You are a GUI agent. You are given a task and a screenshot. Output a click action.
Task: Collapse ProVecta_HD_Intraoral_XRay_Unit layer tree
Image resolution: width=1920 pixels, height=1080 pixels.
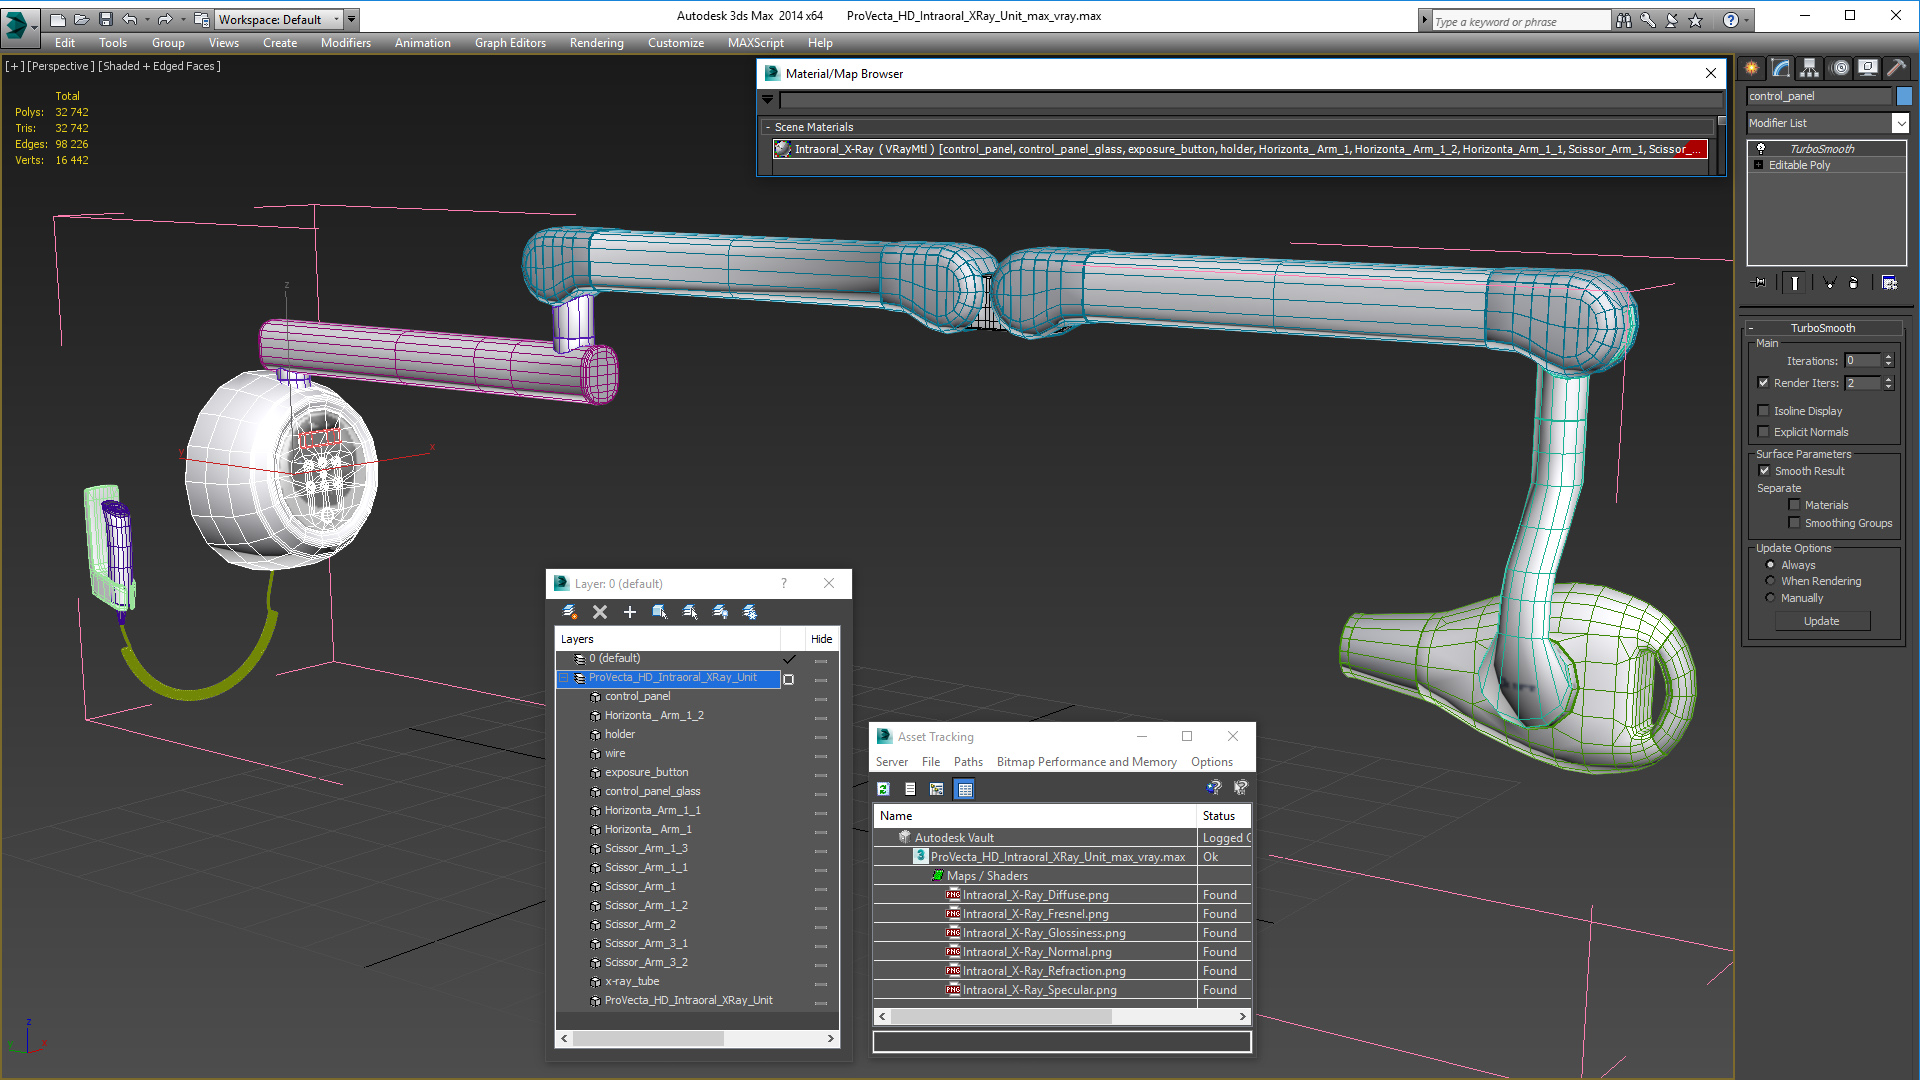564,678
